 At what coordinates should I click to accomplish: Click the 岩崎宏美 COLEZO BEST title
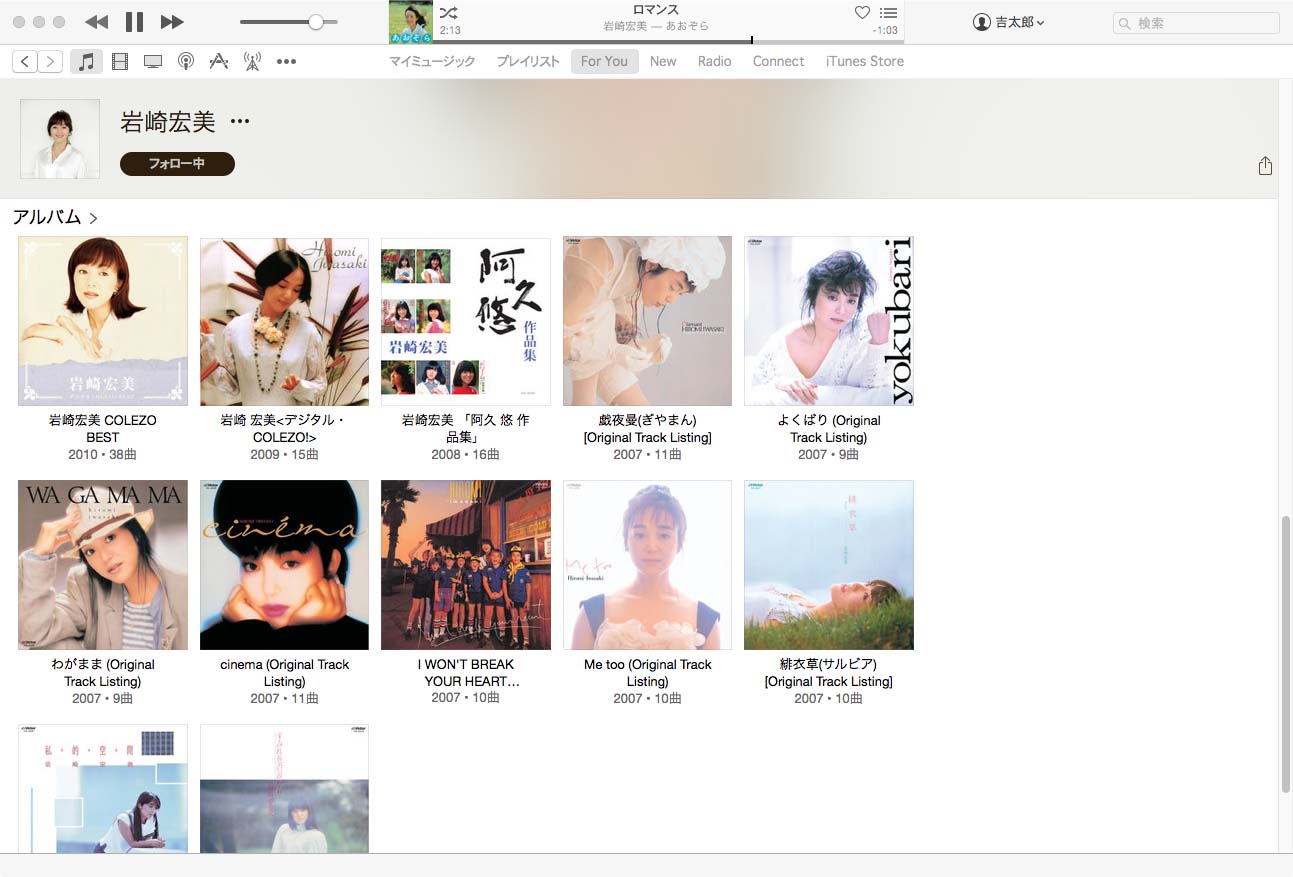(103, 429)
